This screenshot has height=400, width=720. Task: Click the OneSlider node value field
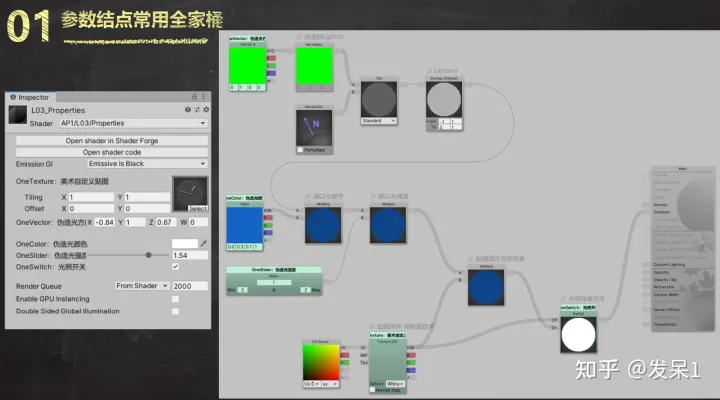[x=274, y=282]
